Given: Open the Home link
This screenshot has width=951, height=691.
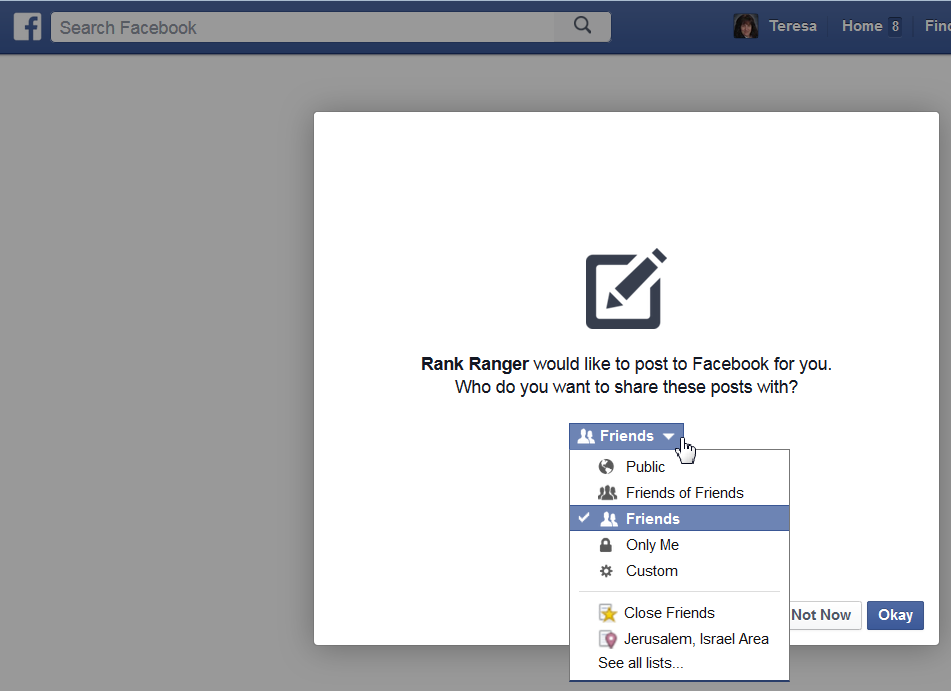Looking at the screenshot, I should click(862, 26).
